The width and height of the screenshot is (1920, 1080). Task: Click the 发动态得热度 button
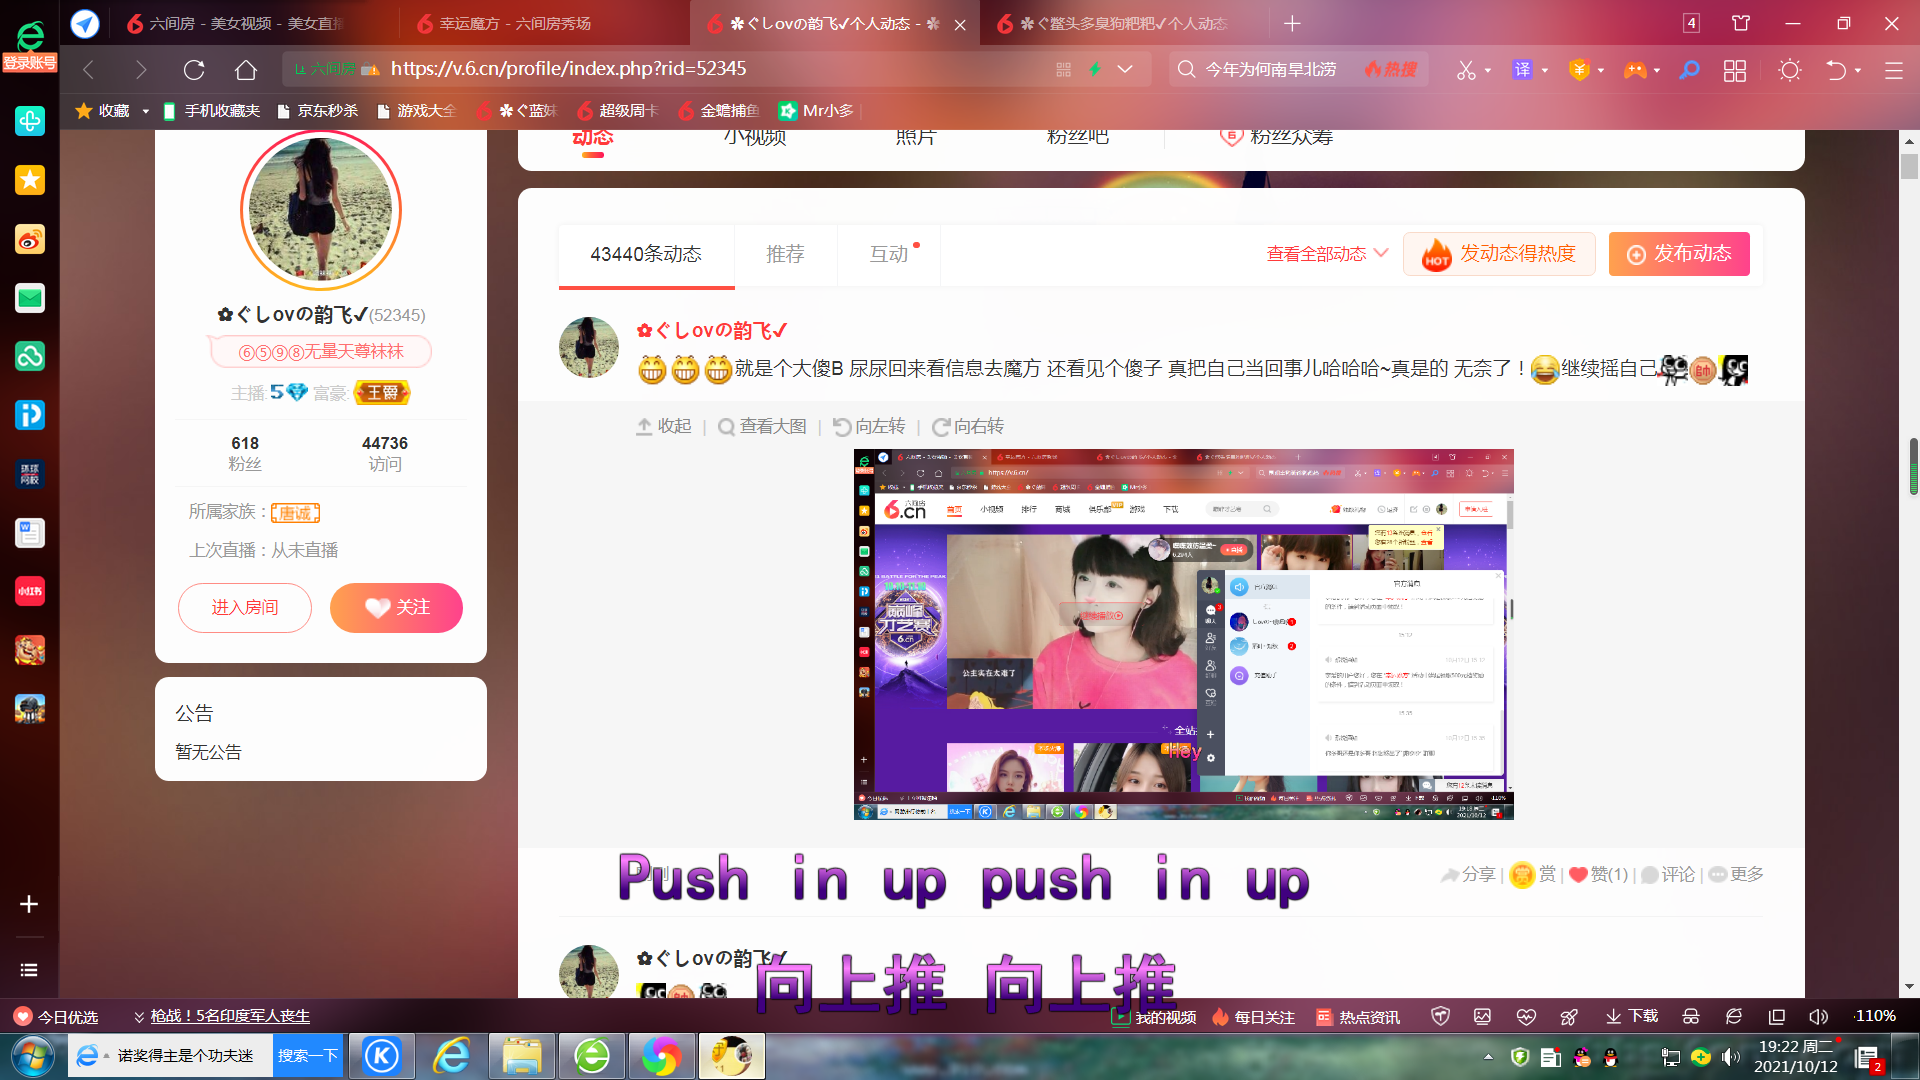1499,254
